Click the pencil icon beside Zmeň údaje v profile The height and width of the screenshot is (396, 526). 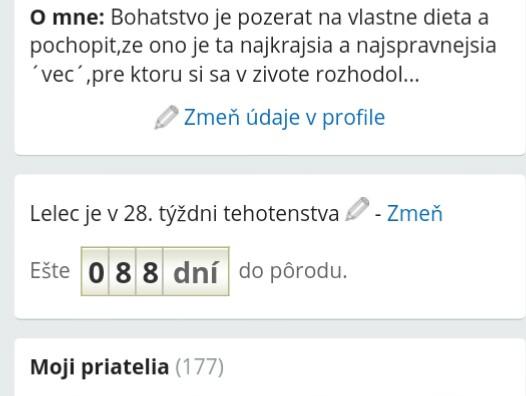click(x=166, y=117)
